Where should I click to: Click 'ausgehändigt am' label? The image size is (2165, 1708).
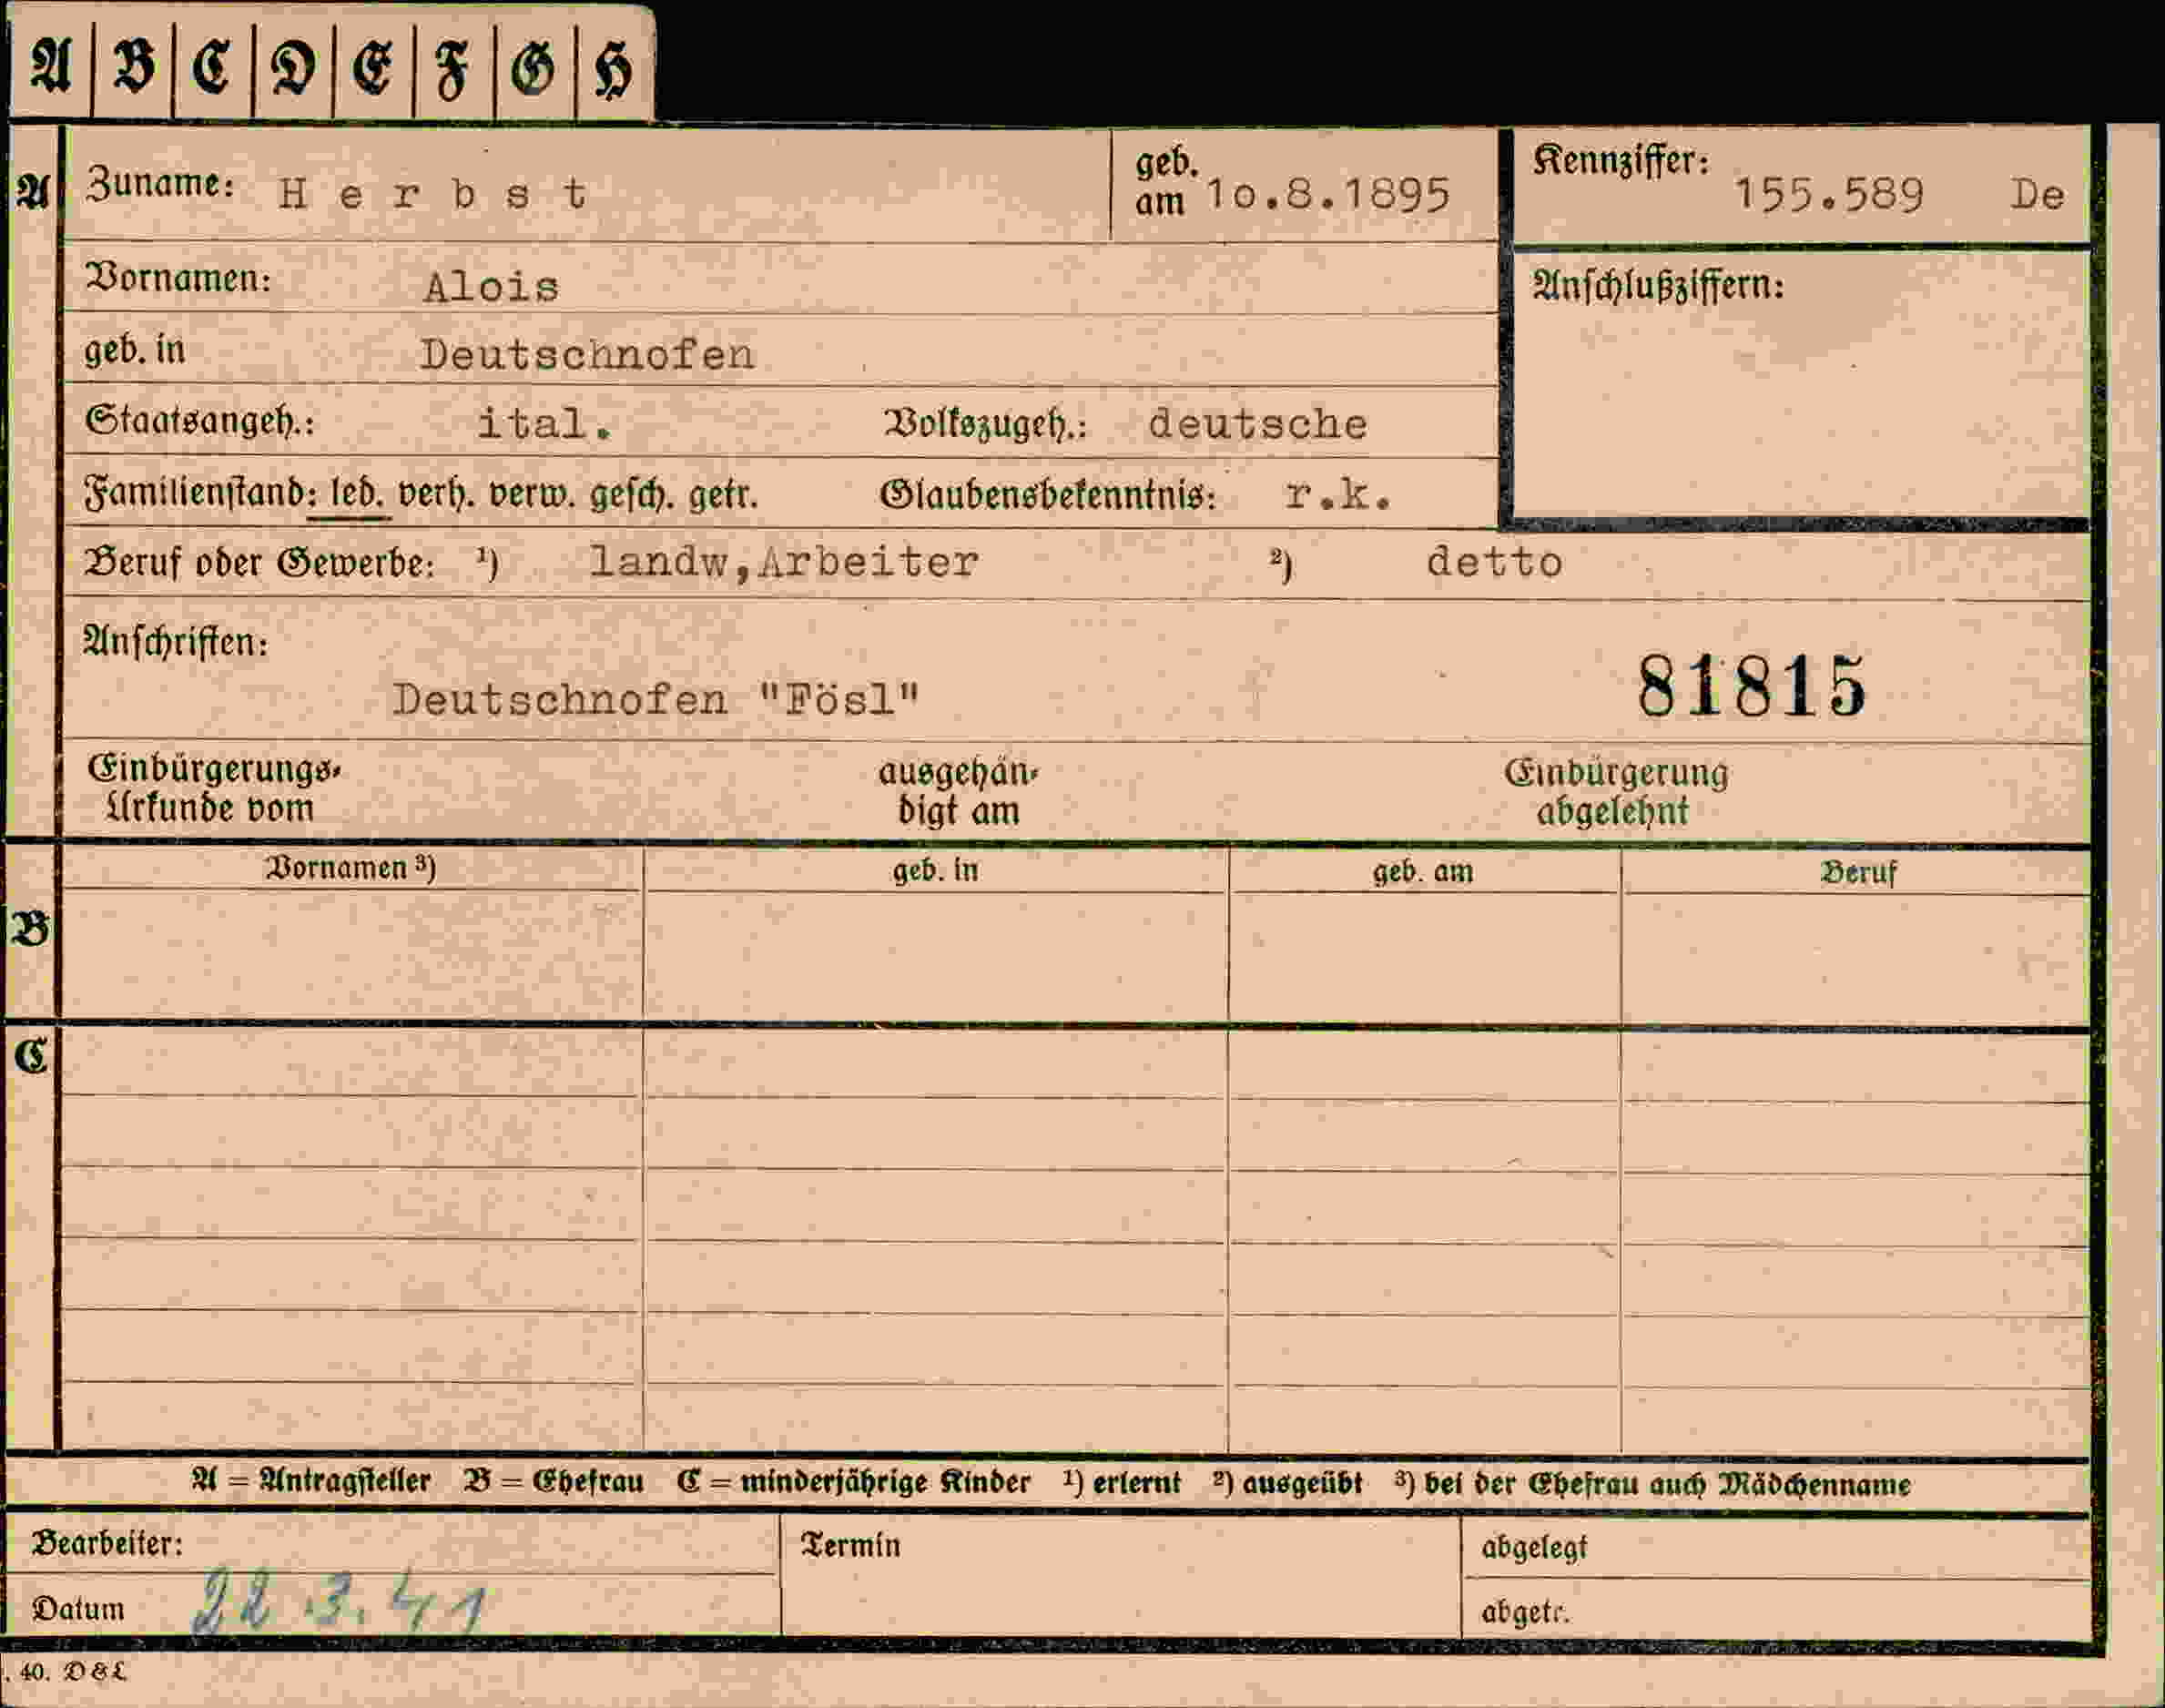[x=959, y=791]
